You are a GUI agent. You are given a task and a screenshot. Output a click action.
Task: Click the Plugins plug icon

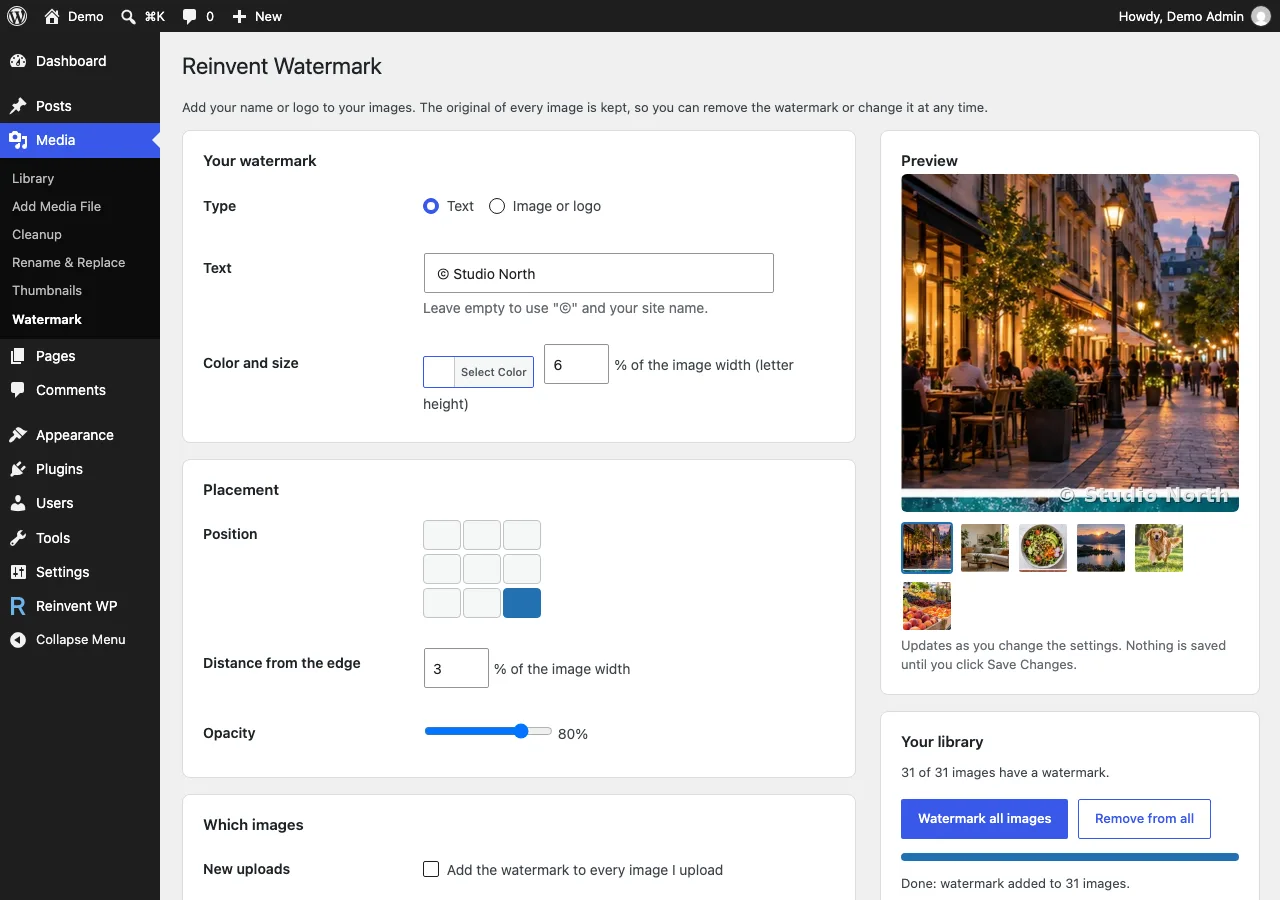point(18,469)
